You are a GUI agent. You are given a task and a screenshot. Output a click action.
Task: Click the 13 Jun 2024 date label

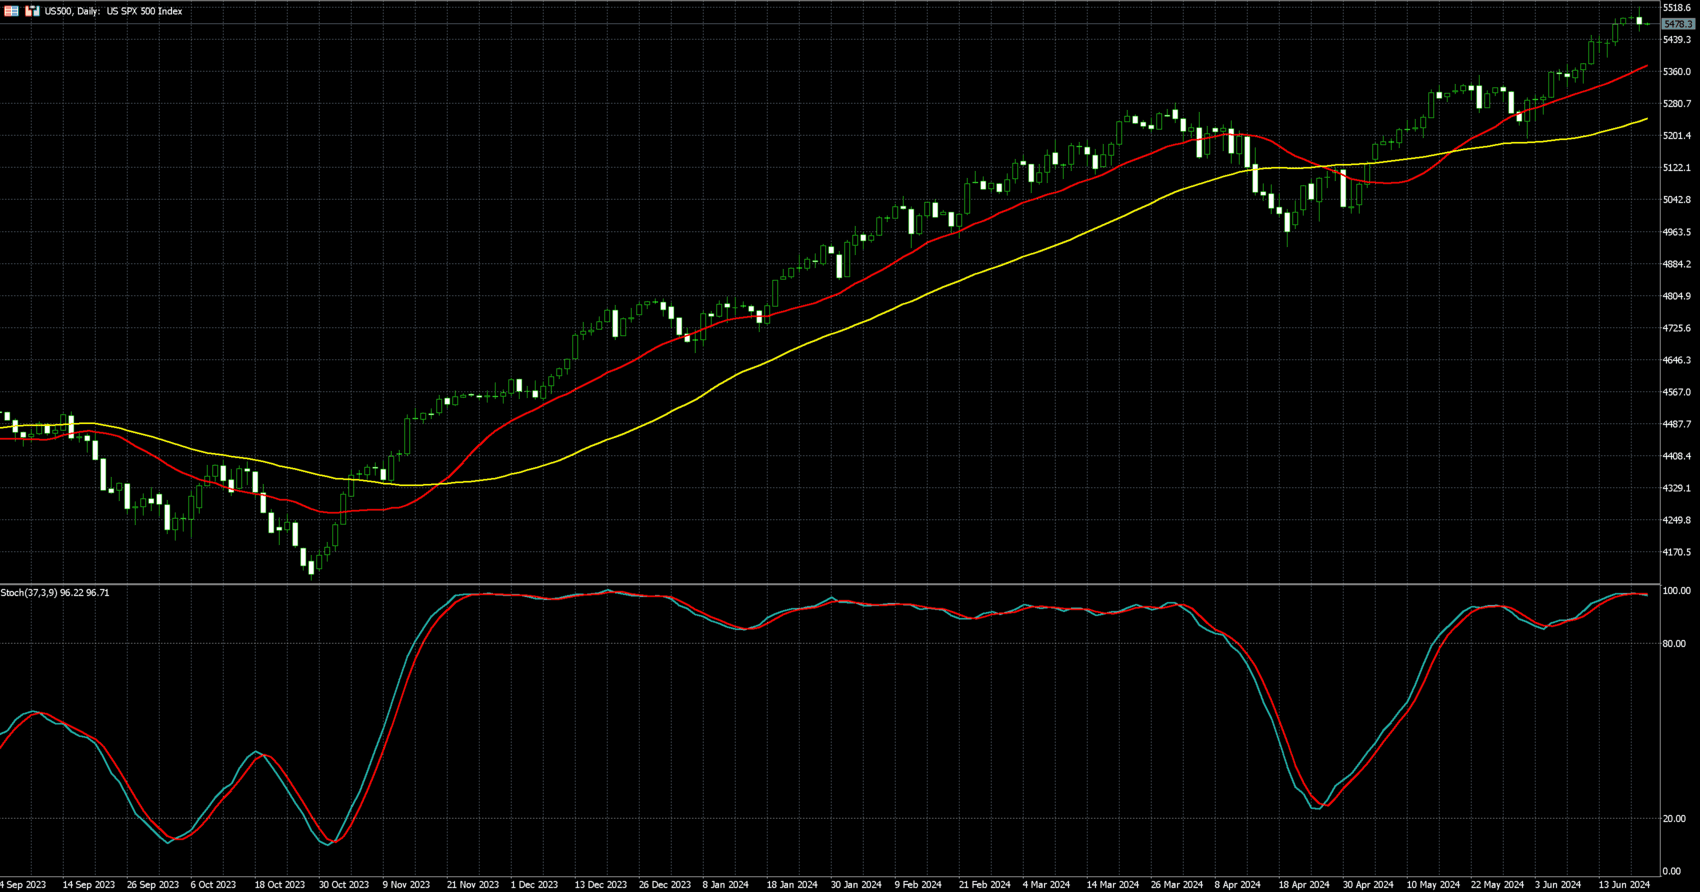pyautogui.click(x=1623, y=885)
